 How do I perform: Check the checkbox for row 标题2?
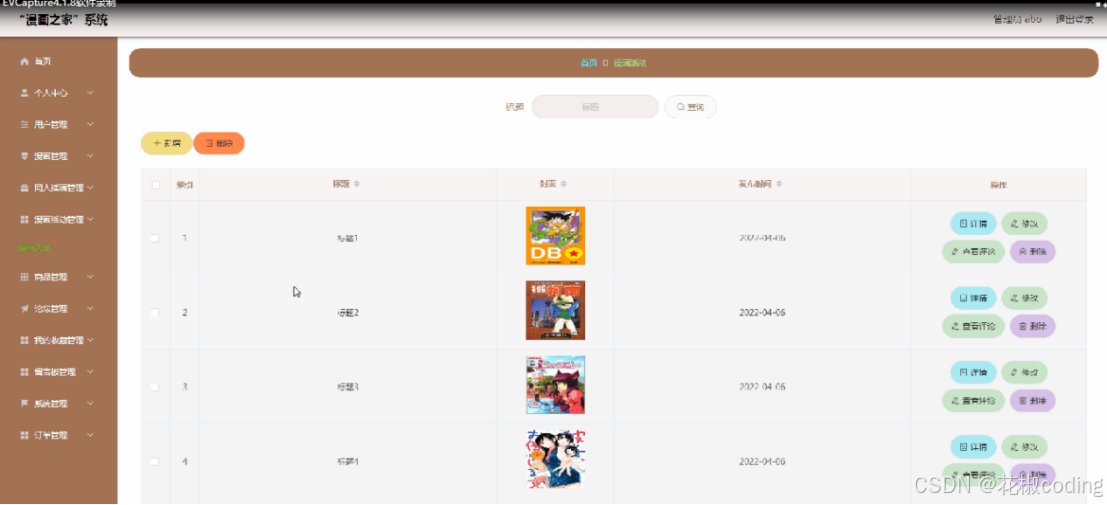tap(155, 312)
